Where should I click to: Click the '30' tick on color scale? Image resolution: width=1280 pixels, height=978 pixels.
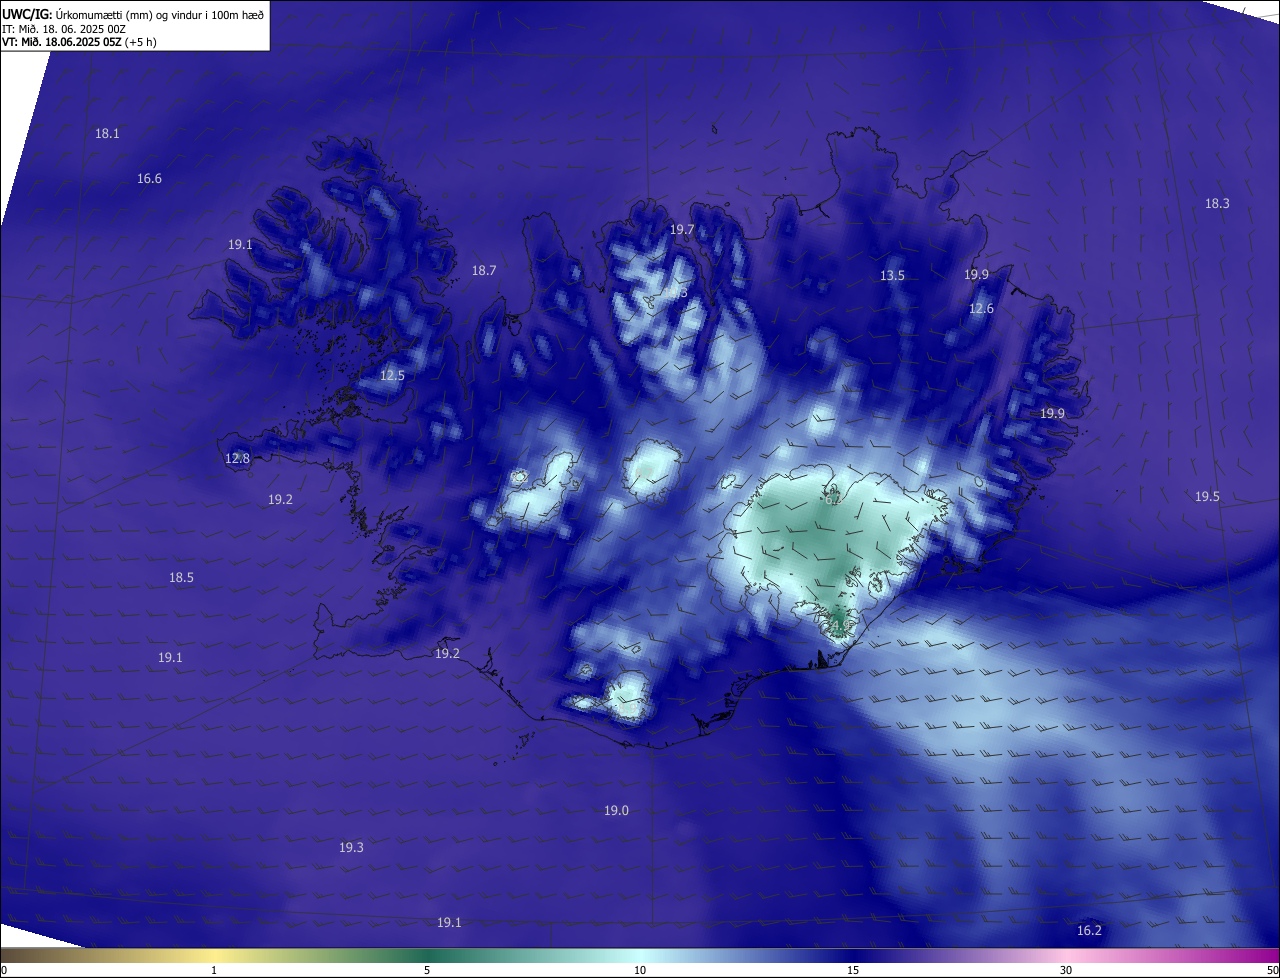[1066, 970]
